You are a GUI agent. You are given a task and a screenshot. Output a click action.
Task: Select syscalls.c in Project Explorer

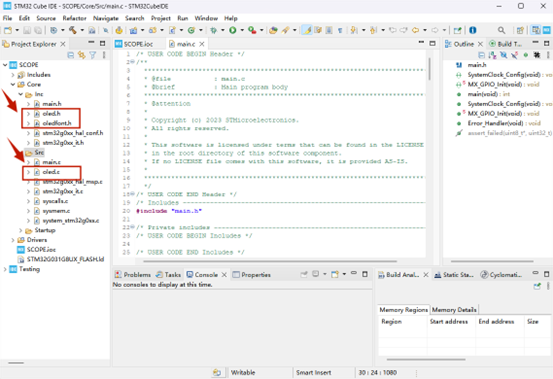pos(55,201)
